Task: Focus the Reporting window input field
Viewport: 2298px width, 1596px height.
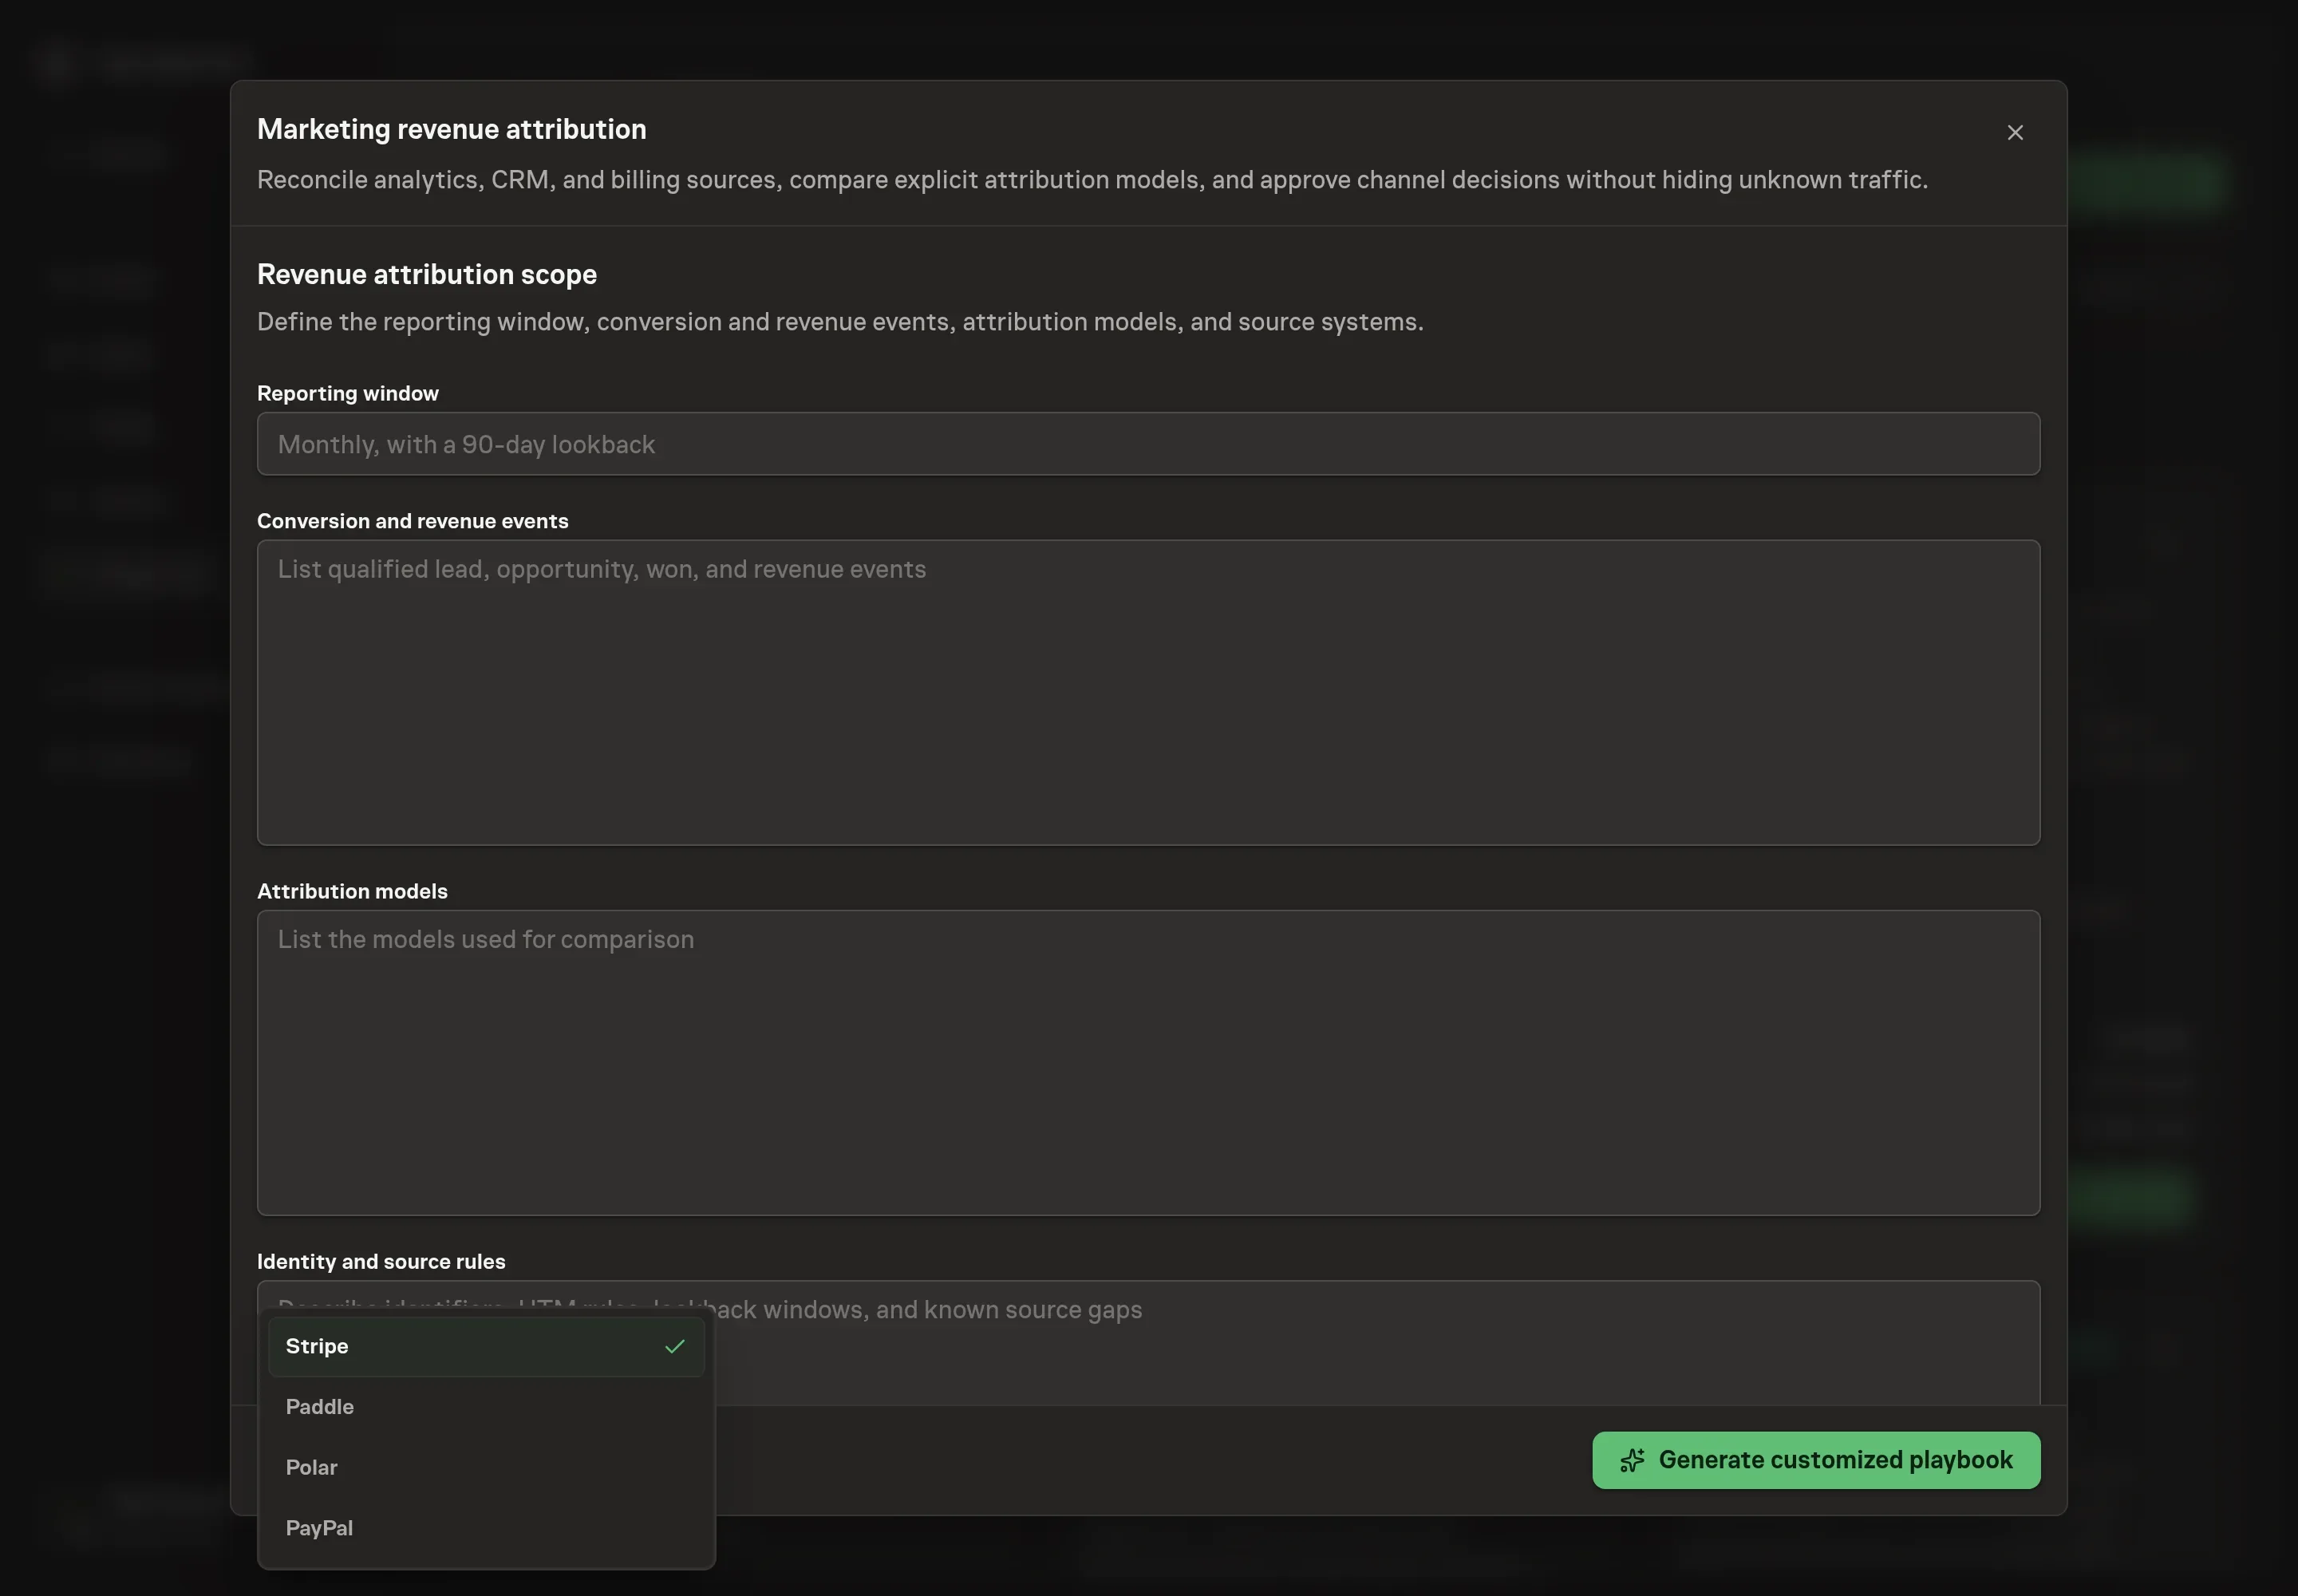Action: [x=1148, y=444]
